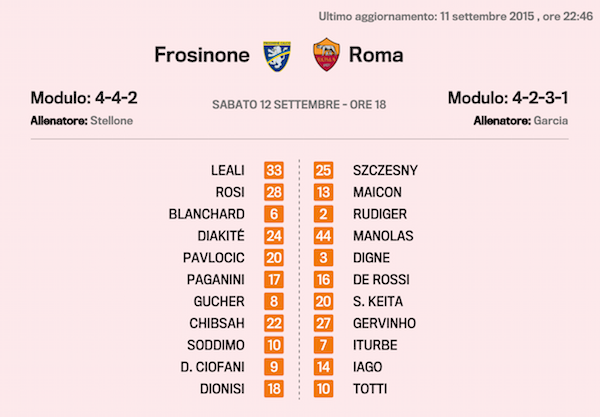Click the AS Roma club crest icon

tap(326, 54)
